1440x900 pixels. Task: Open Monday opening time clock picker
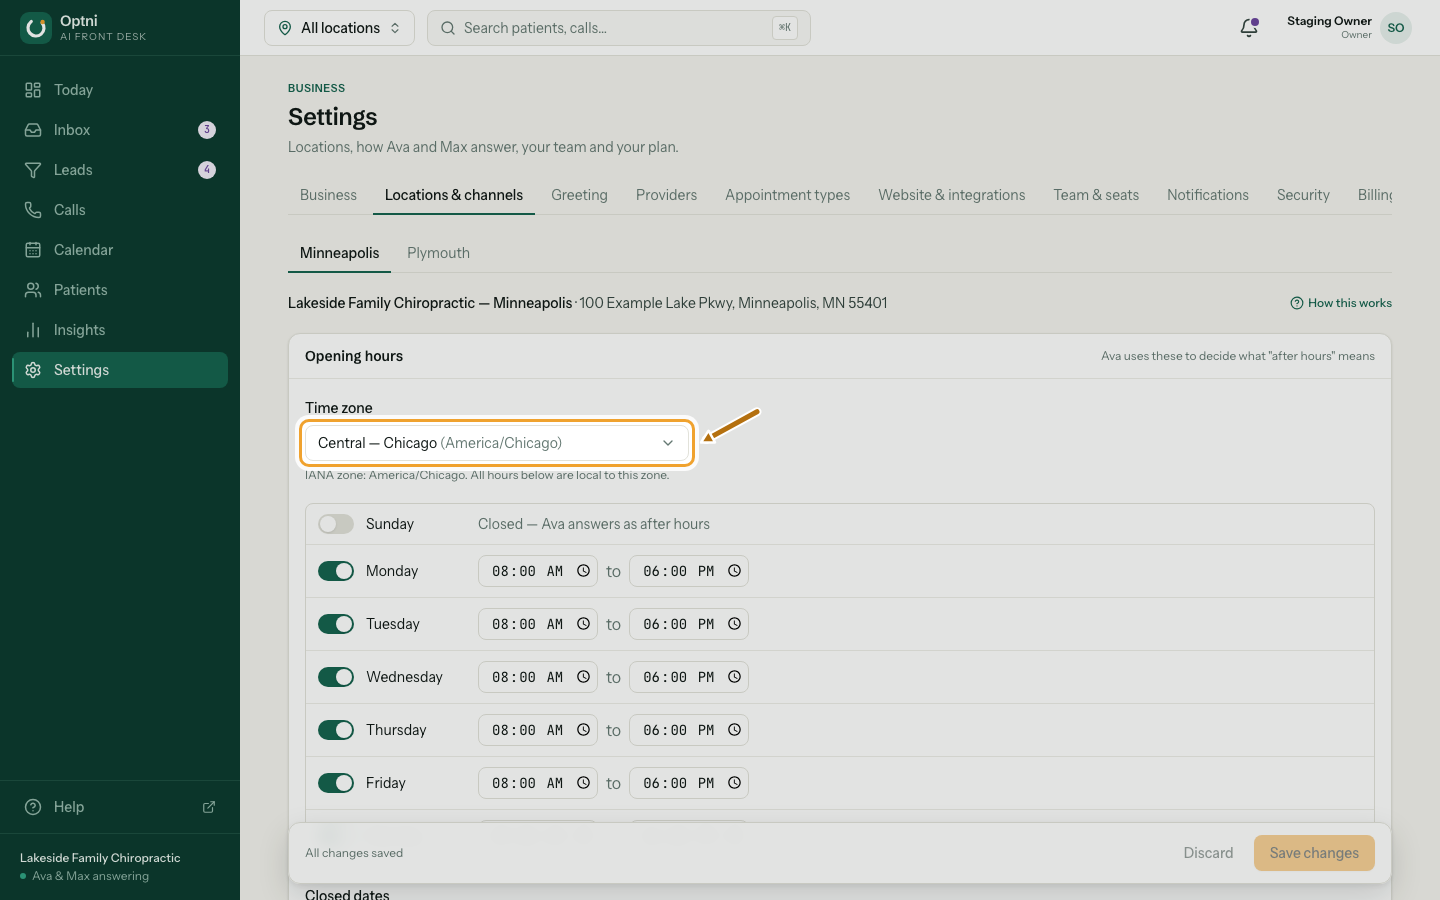pyautogui.click(x=583, y=571)
